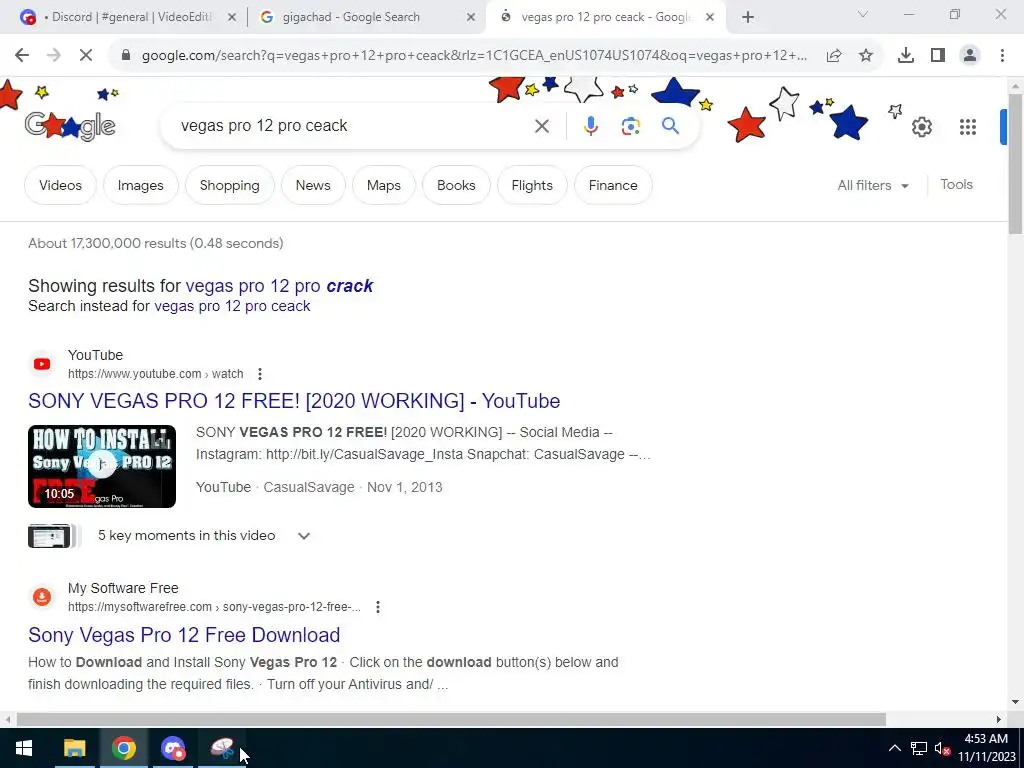Open File Explorer from the taskbar
This screenshot has height=768, width=1024.
click(x=74, y=748)
